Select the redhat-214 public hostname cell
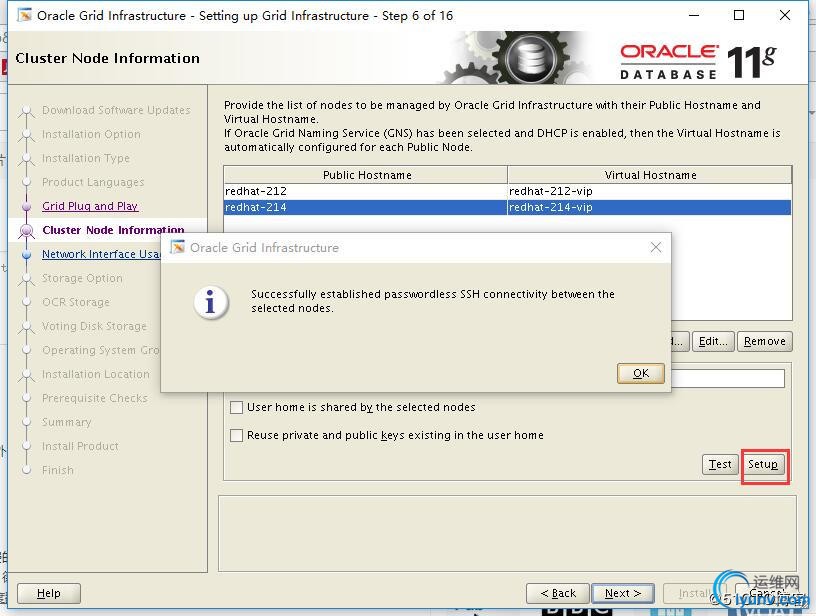This screenshot has height=616, width=816. [x=365, y=207]
